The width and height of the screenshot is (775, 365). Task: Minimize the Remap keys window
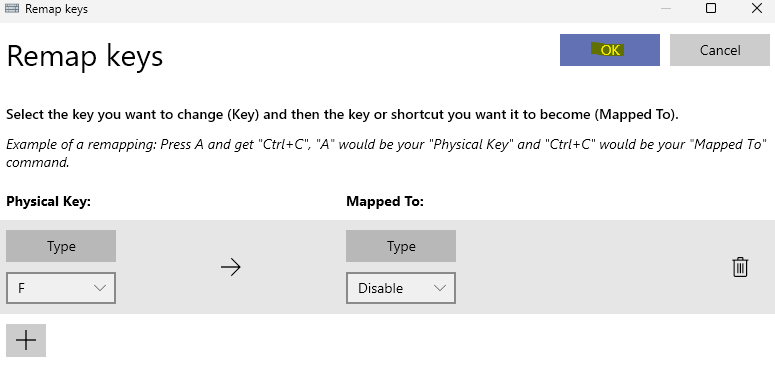[666, 8]
